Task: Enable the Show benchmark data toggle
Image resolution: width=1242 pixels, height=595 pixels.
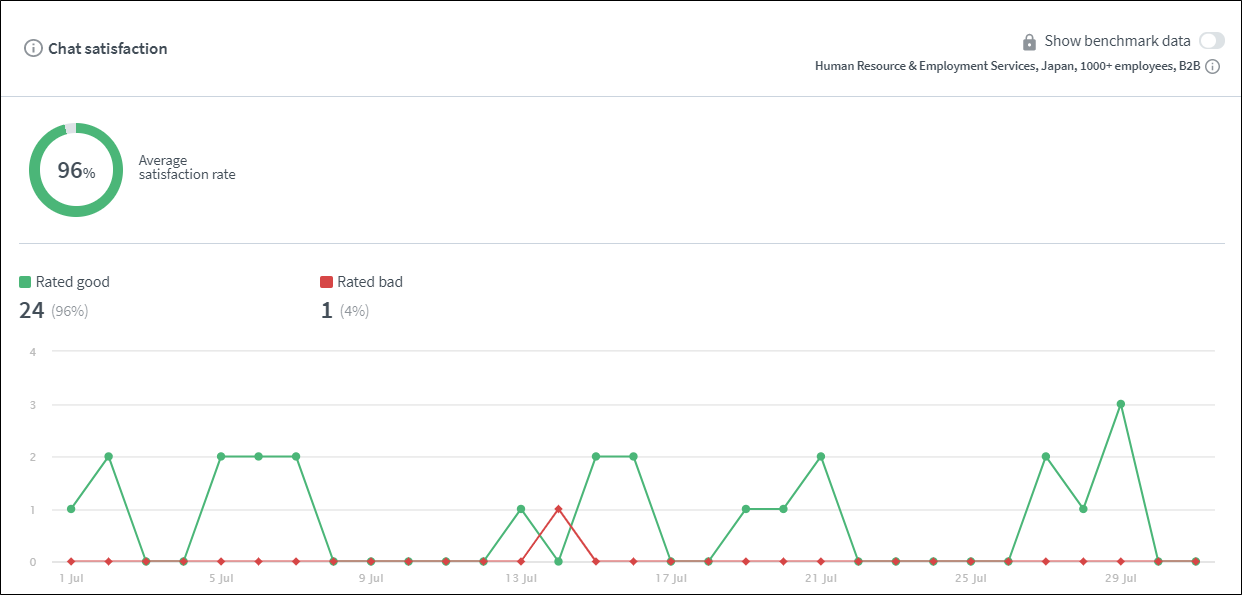Action: (x=1211, y=41)
